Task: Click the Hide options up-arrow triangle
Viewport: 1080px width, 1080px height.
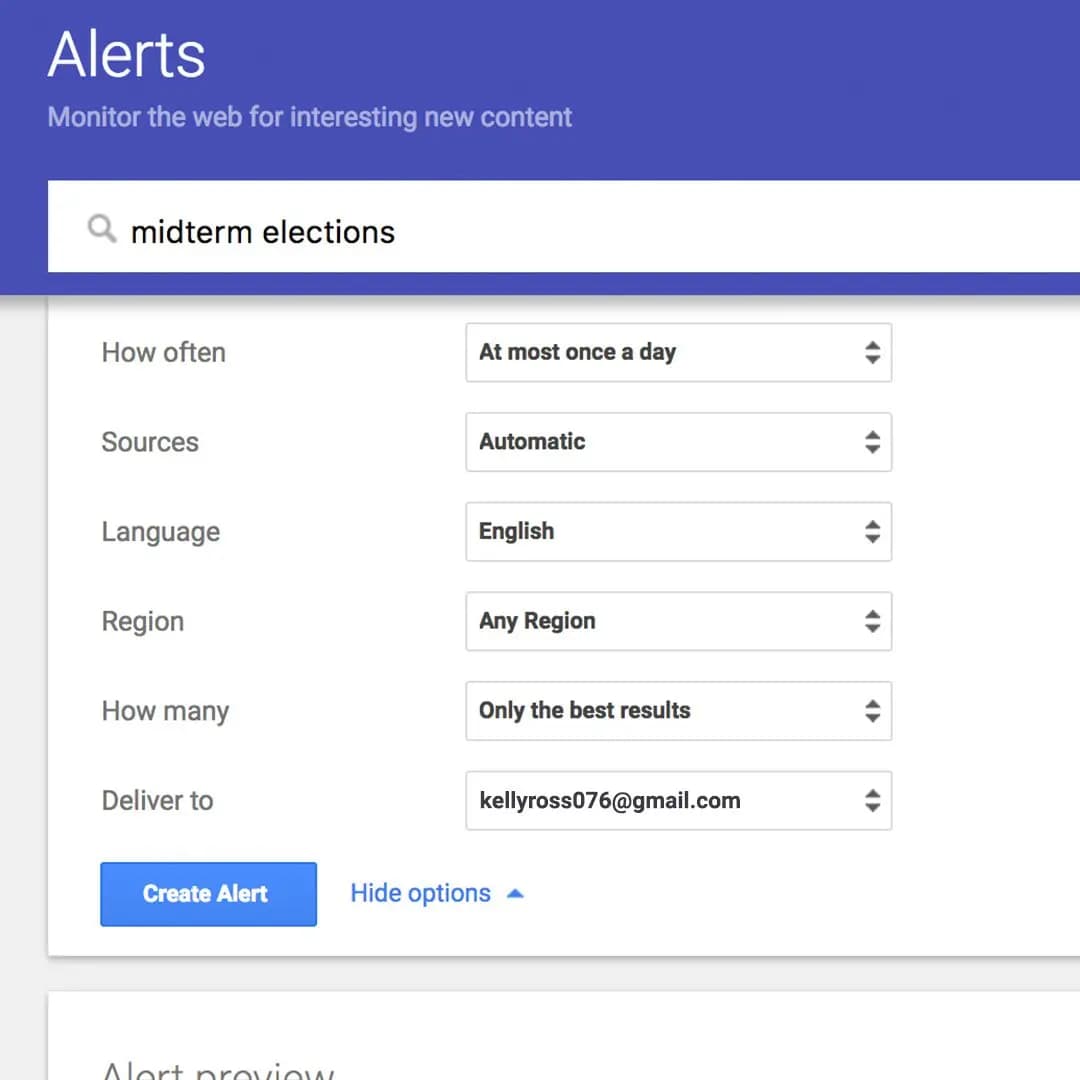Action: [x=515, y=894]
